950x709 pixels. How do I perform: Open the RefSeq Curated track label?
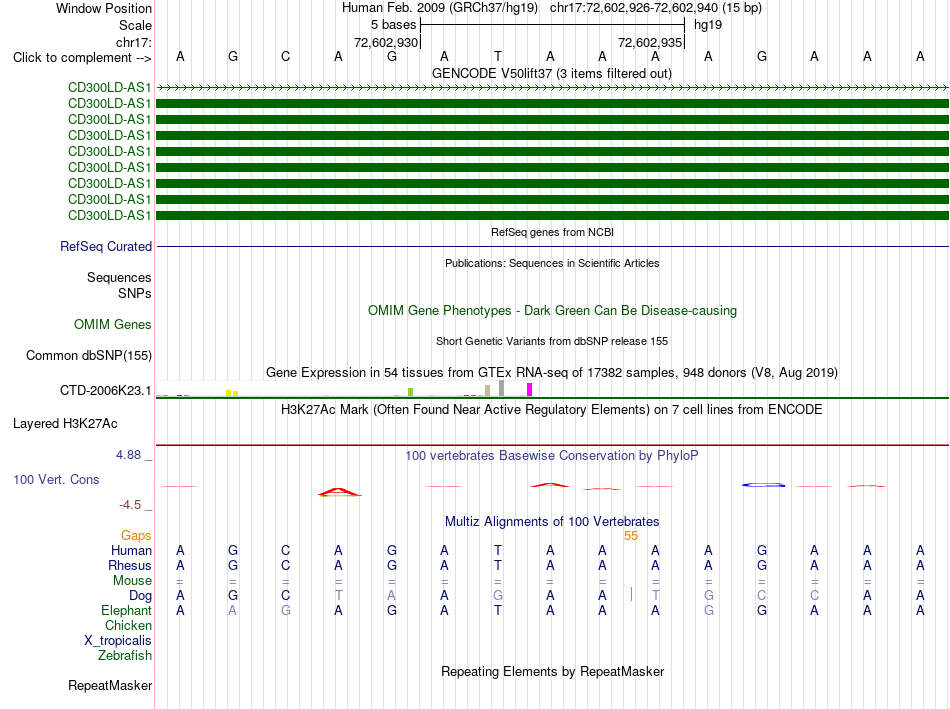pos(105,247)
